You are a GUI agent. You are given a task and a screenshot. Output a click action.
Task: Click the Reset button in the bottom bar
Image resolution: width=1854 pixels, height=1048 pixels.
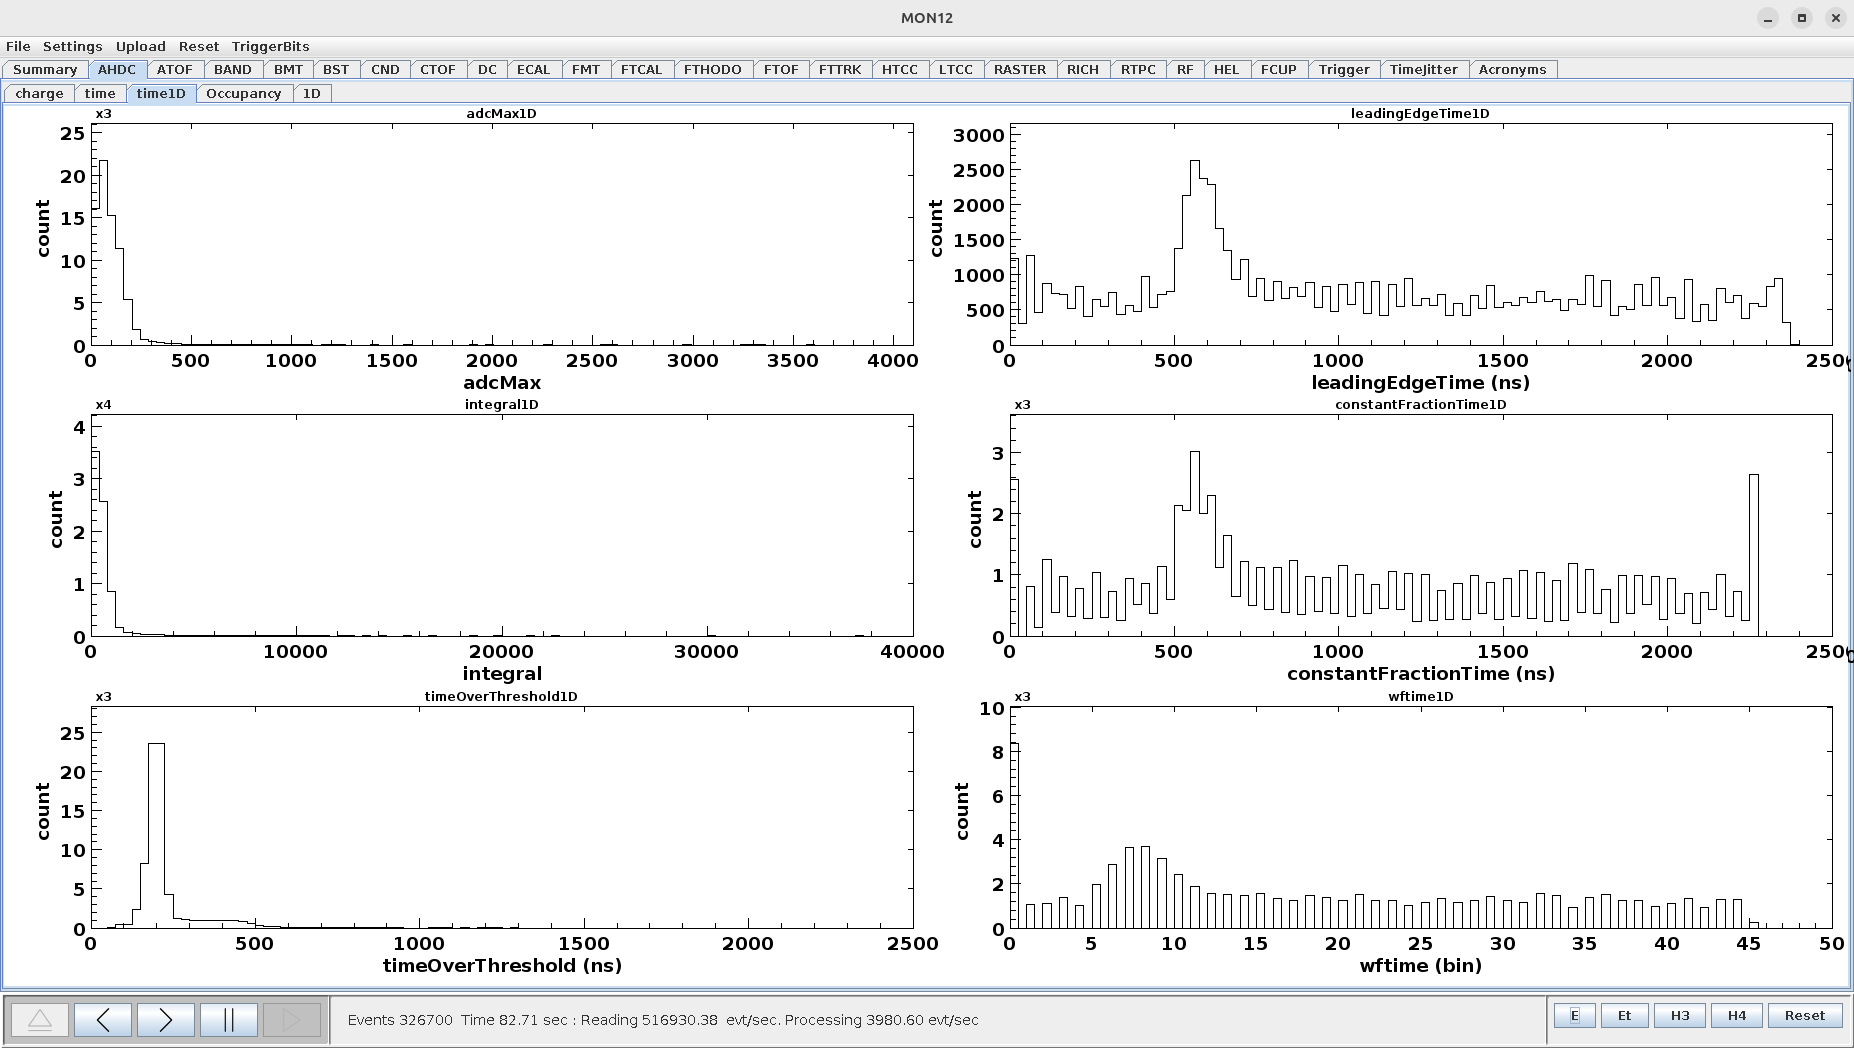click(x=1804, y=1015)
